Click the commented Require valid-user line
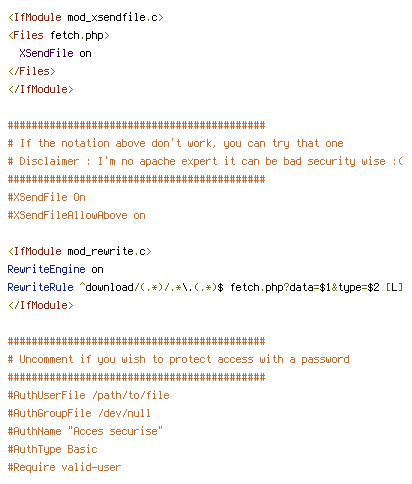412x484 pixels. (65, 467)
